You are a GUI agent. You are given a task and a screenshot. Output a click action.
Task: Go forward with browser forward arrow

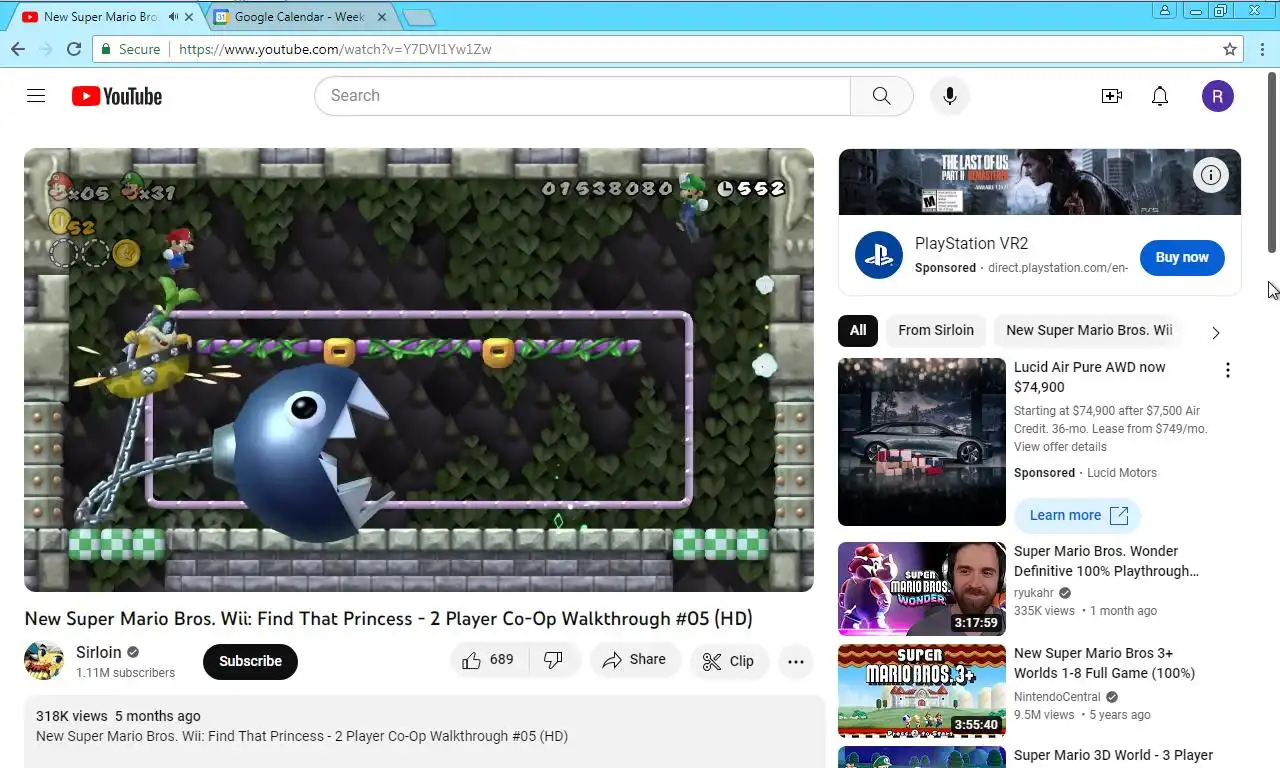pyautogui.click(x=45, y=49)
